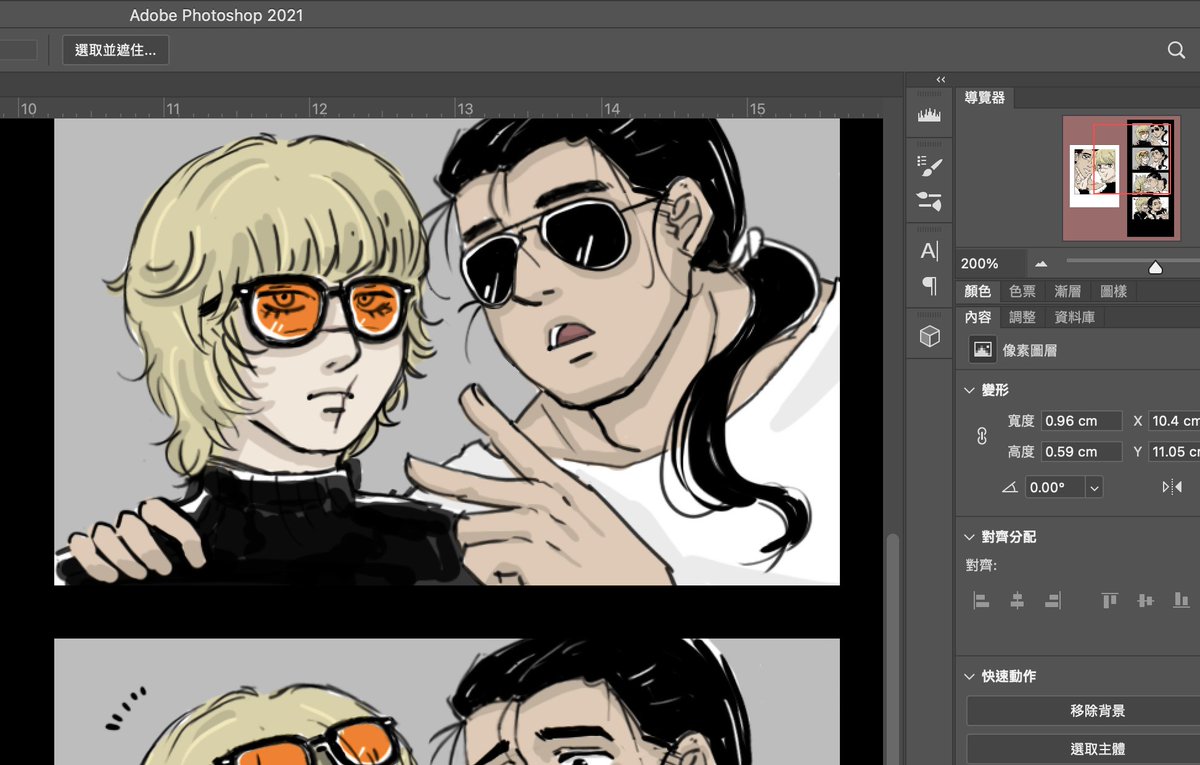Click the pixel layer type icon
This screenshot has height=765, width=1200.
(x=982, y=350)
